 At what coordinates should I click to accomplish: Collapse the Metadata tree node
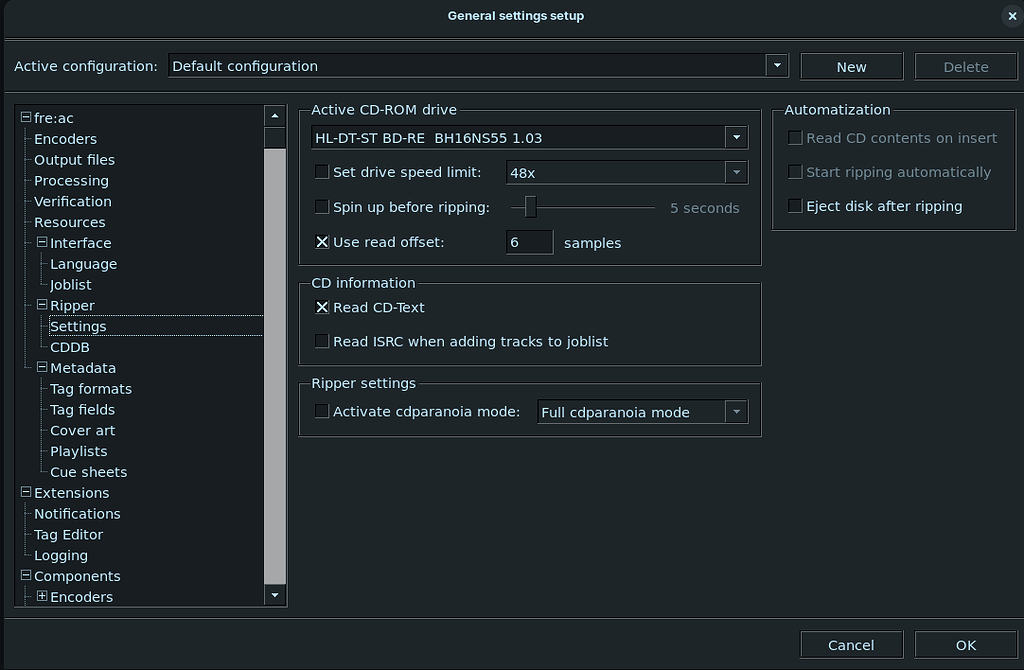coord(42,368)
